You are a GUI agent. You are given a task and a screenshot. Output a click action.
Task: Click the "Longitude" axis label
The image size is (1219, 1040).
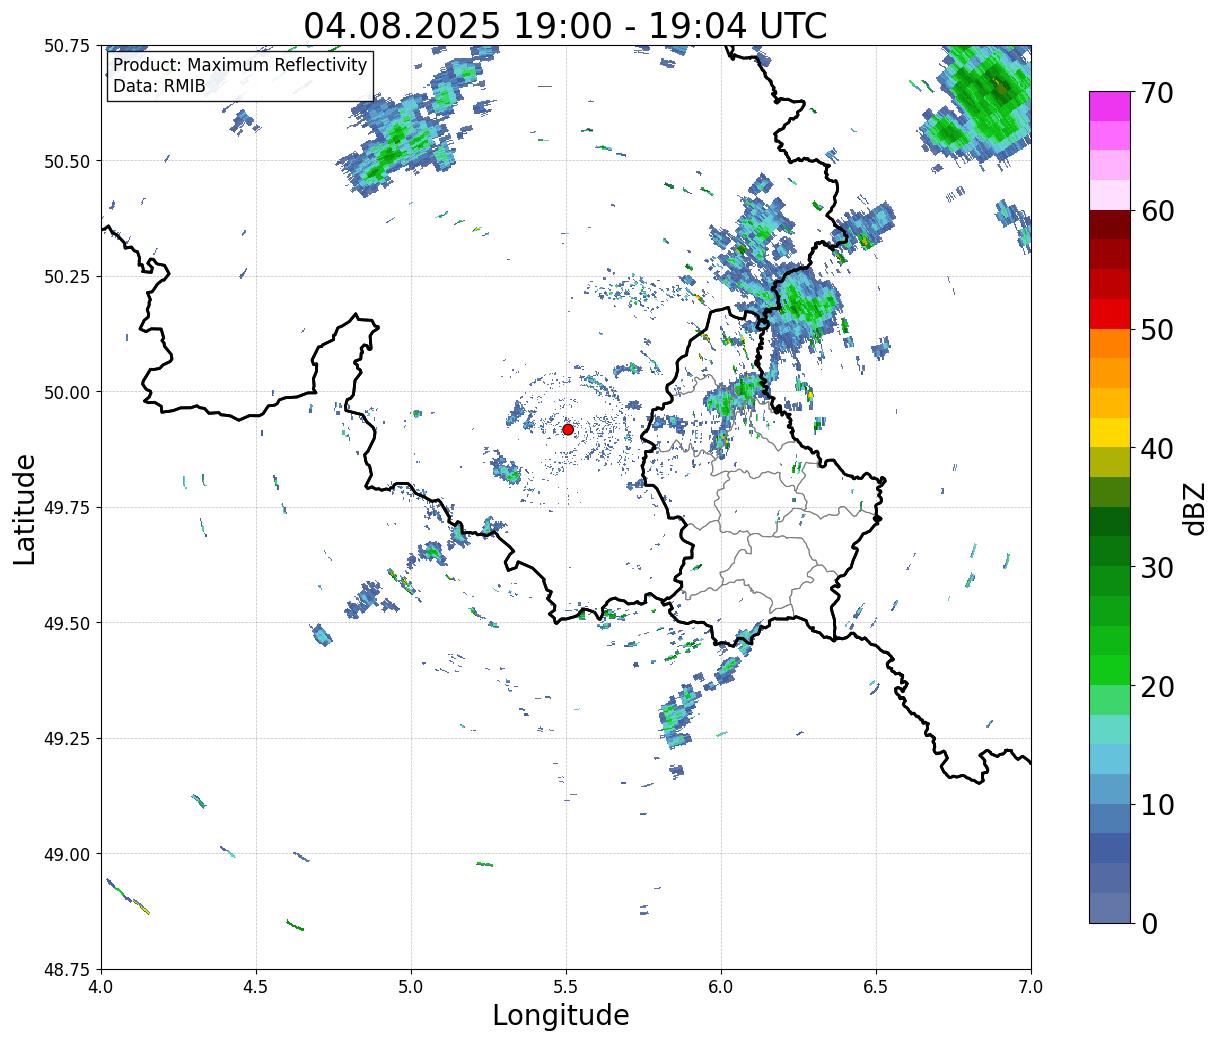pos(561,1015)
